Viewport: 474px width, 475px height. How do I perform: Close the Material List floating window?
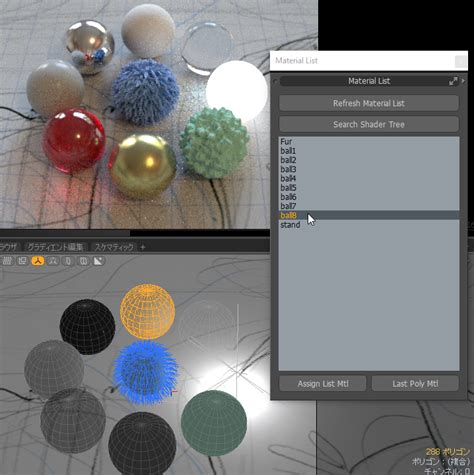pos(461,61)
